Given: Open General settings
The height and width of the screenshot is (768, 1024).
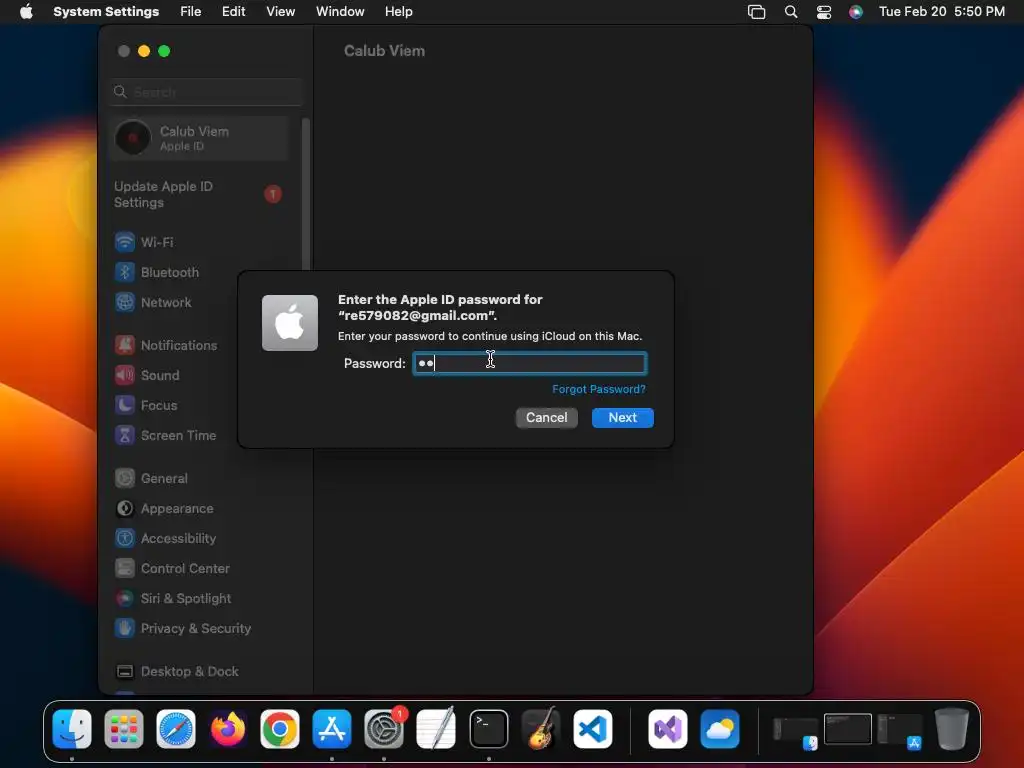Looking at the screenshot, I should click(152, 479).
